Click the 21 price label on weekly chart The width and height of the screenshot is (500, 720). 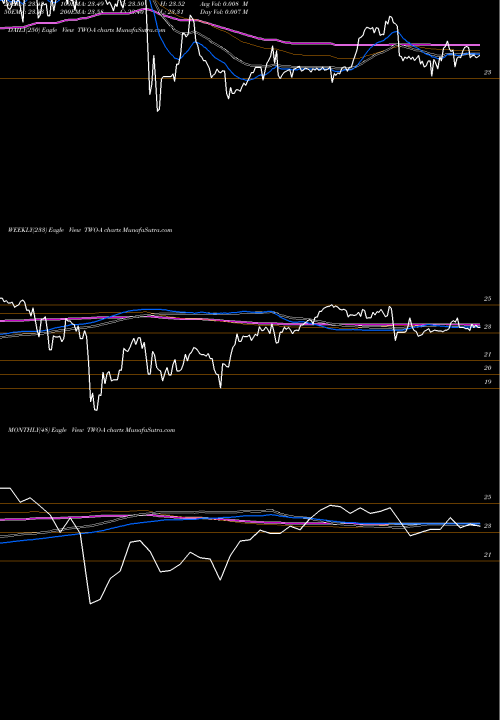pyautogui.click(x=487, y=354)
